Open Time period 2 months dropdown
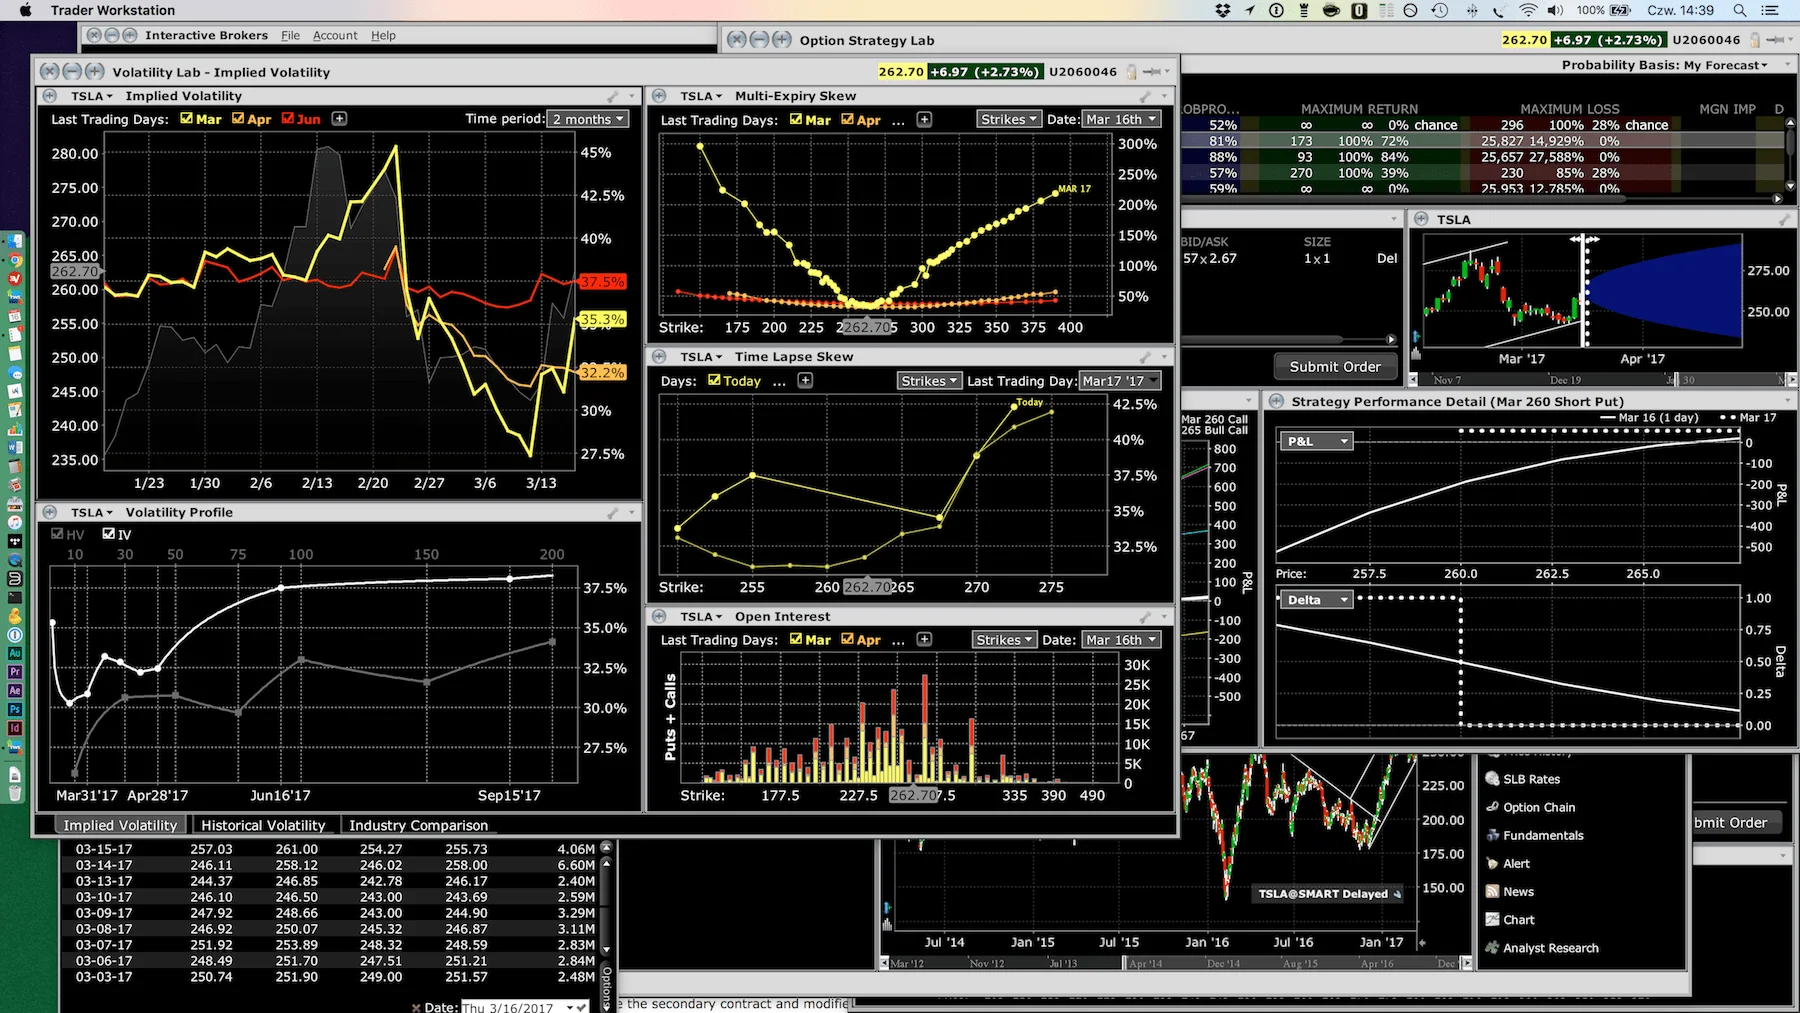Screen dimensions: 1800x1013 [x=588, y=119]
